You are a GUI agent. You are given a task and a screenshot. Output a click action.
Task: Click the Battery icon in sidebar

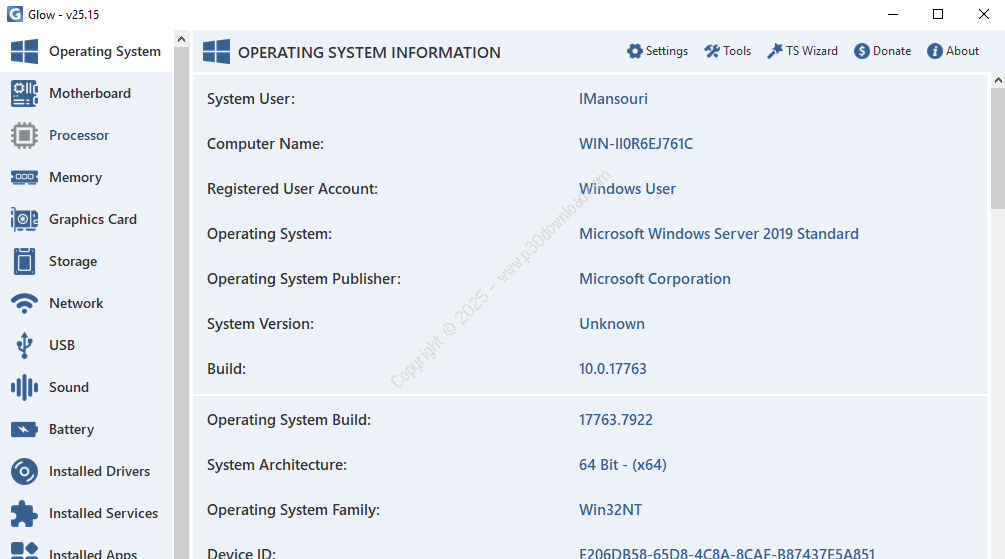click(24, 429)
